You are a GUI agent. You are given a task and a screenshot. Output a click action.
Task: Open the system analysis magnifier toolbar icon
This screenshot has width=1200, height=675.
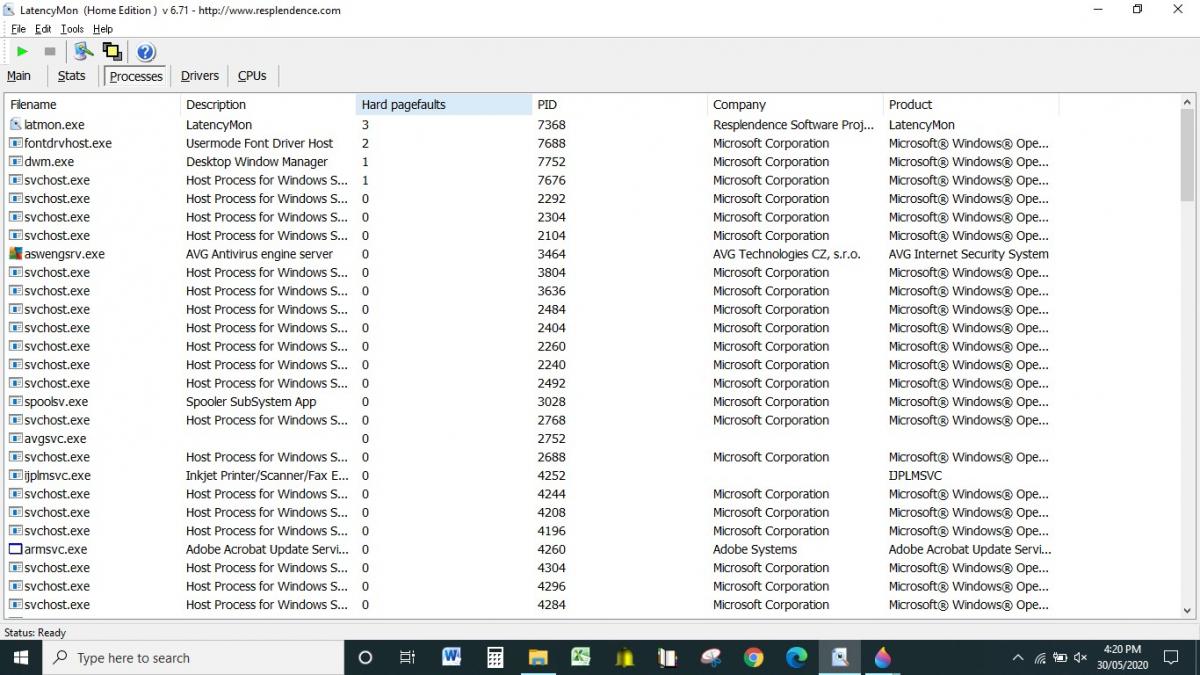click(84, 51)
